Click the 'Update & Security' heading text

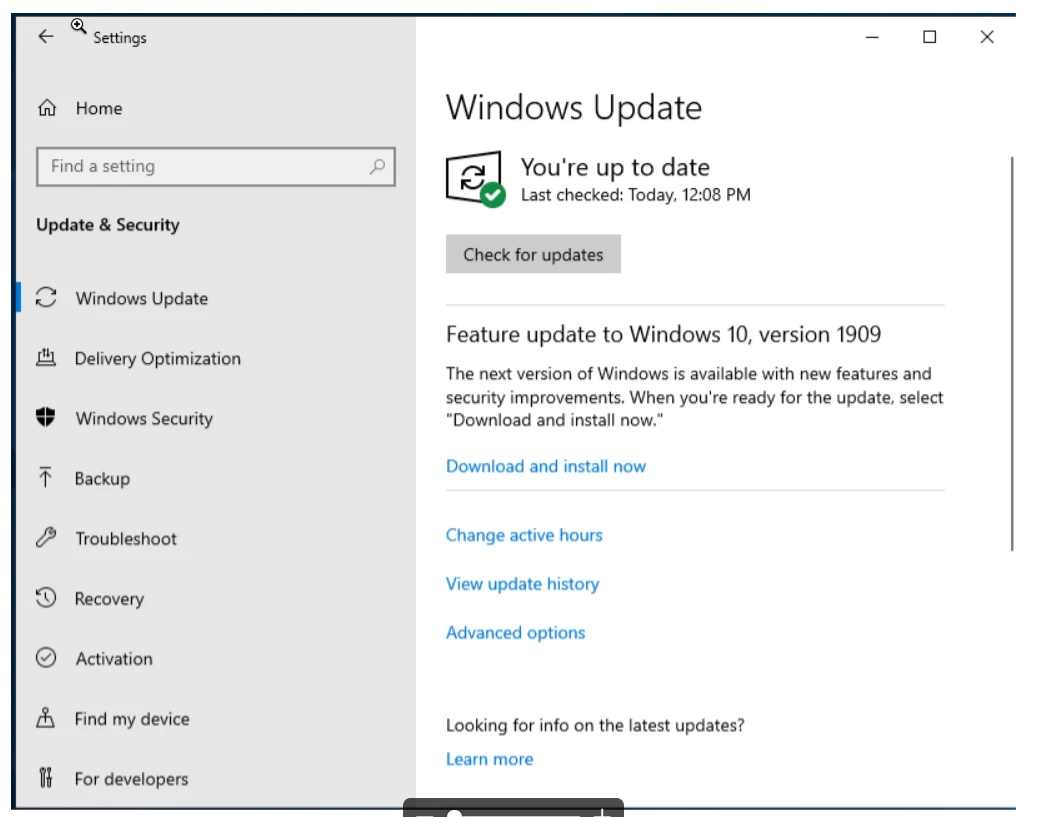[x=108, y=225]
